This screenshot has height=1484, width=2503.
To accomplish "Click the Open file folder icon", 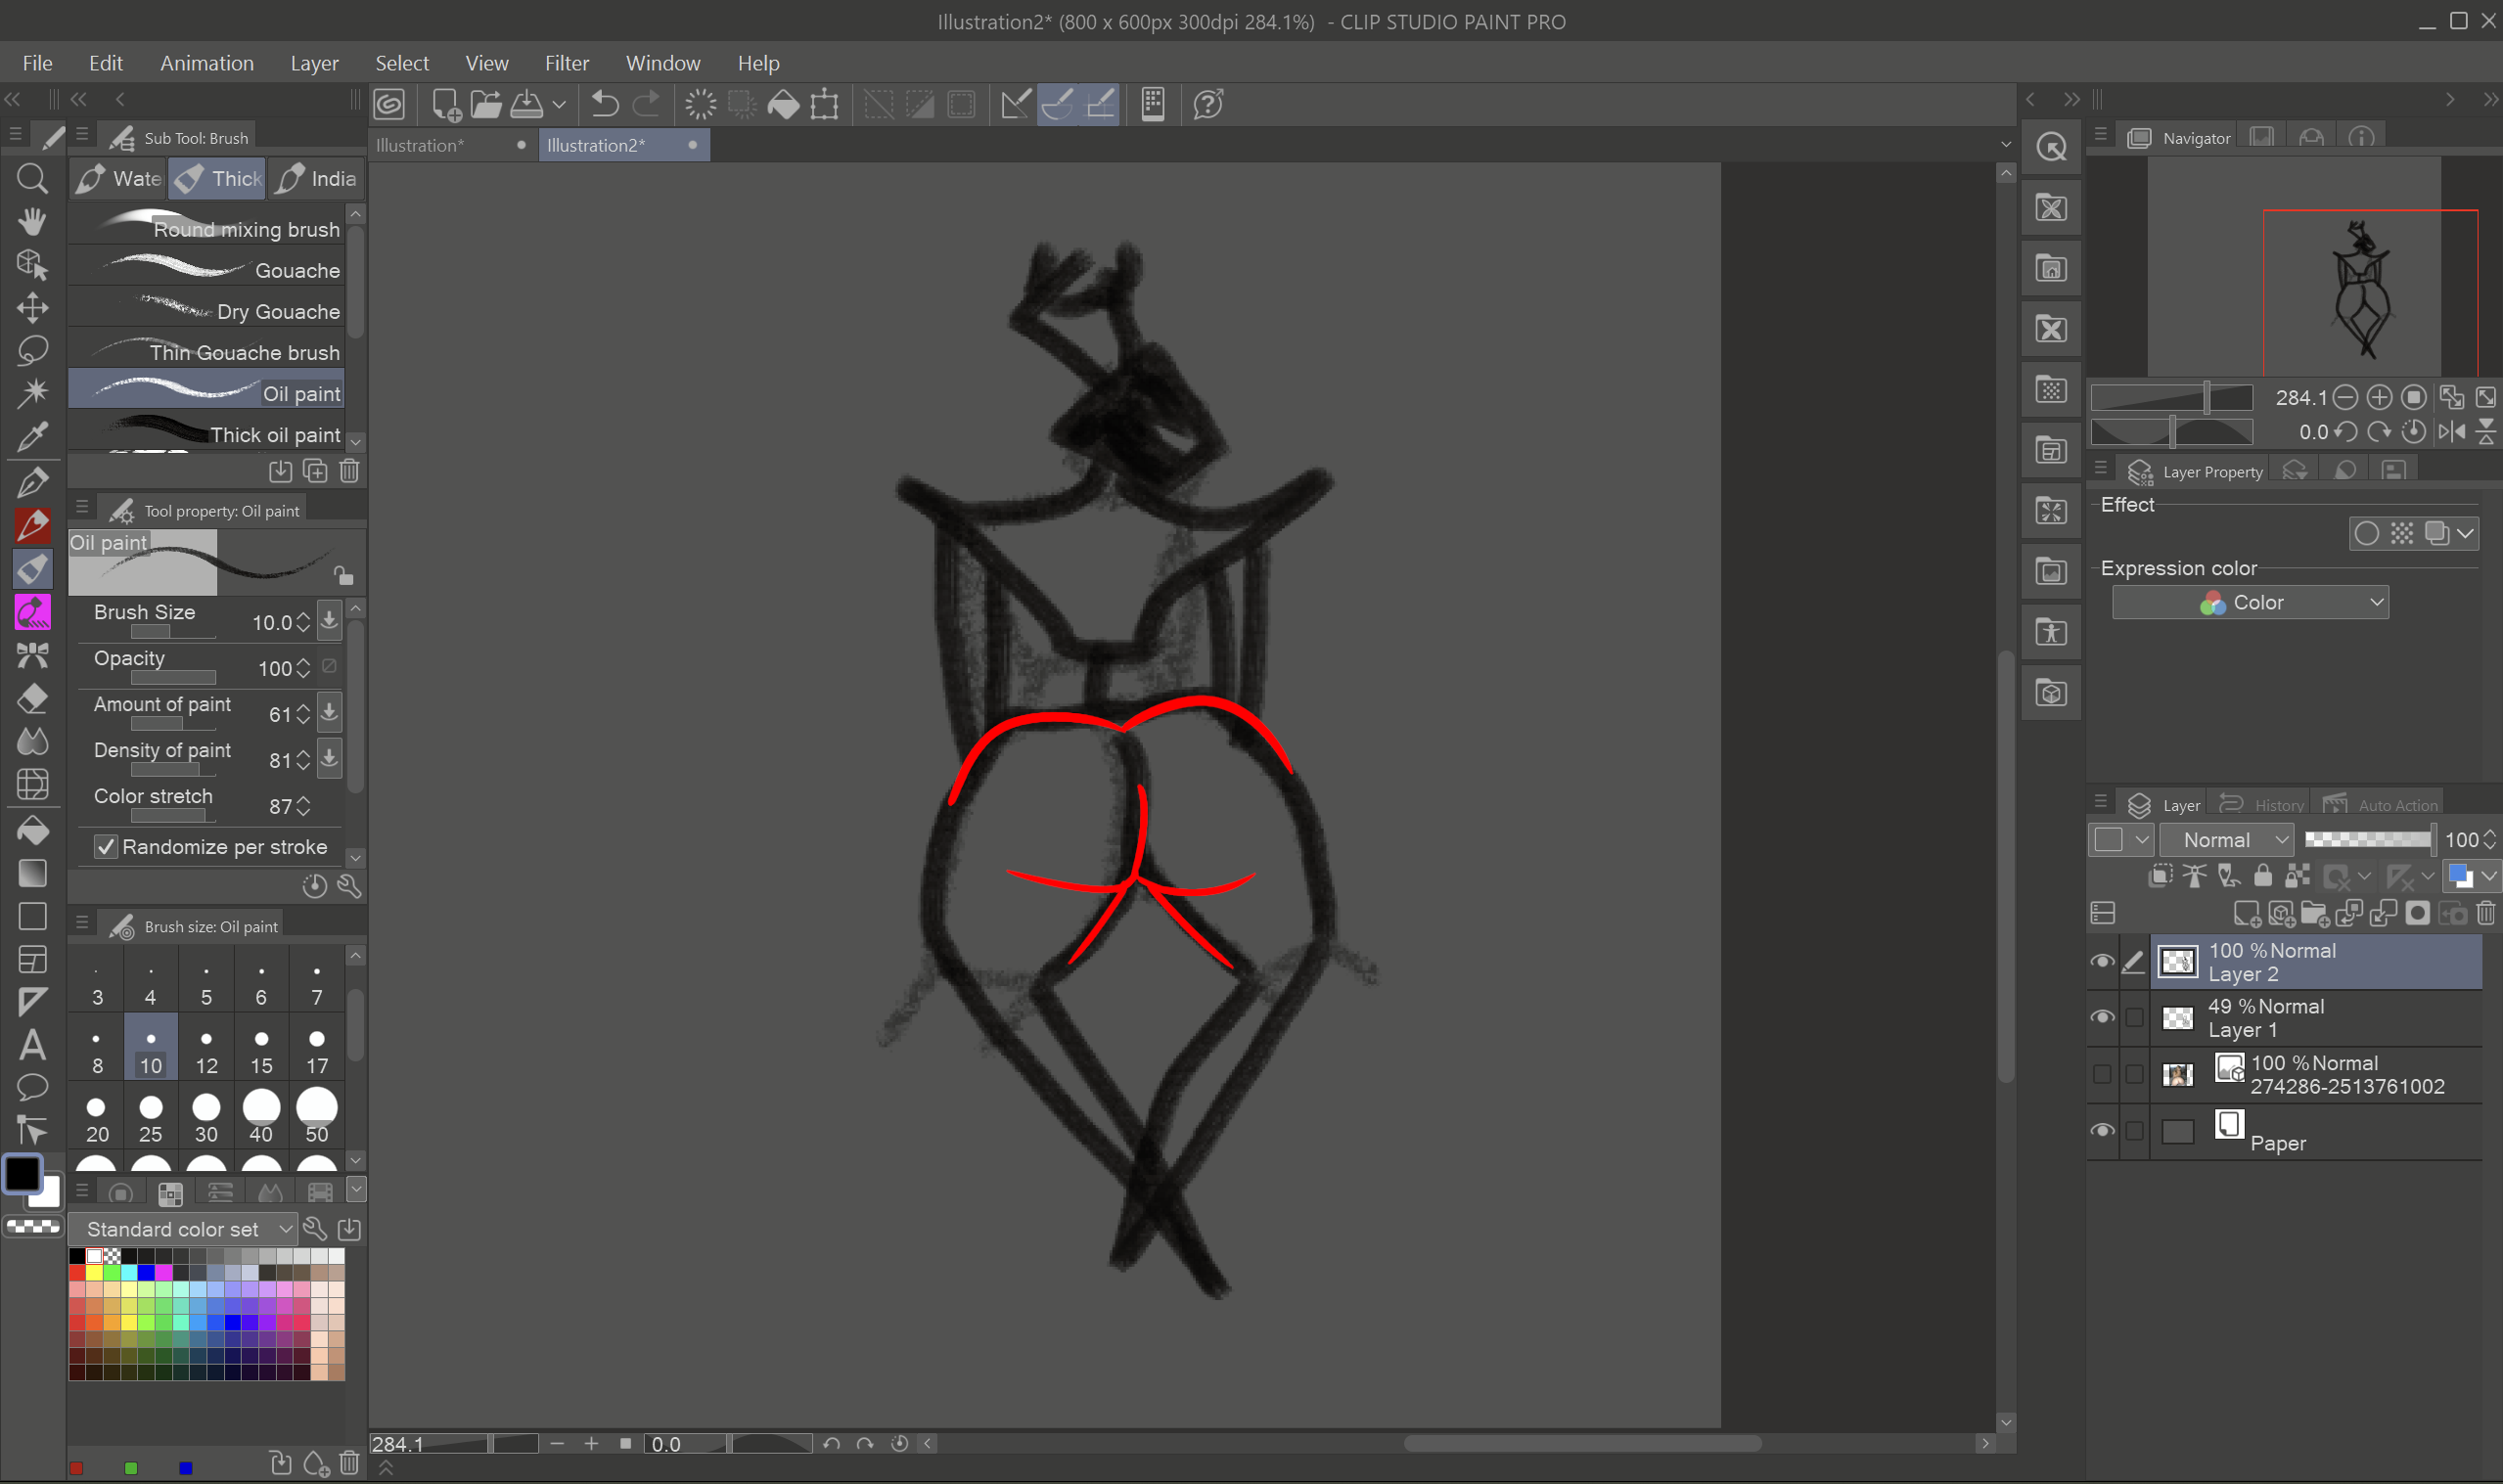I will [x=487, y=104].
